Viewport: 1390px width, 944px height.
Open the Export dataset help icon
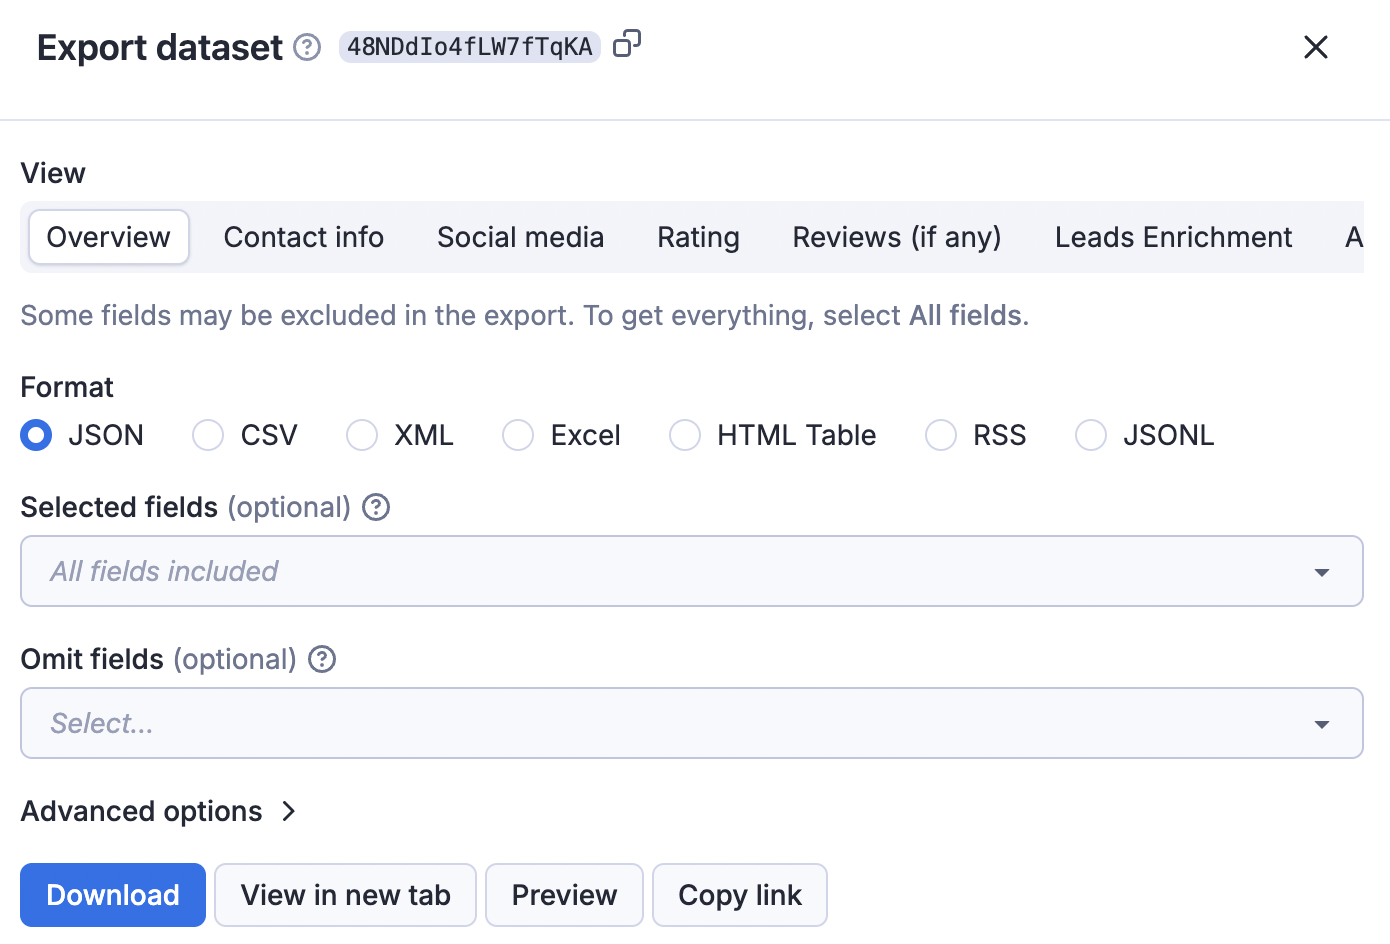coord(307,47)
